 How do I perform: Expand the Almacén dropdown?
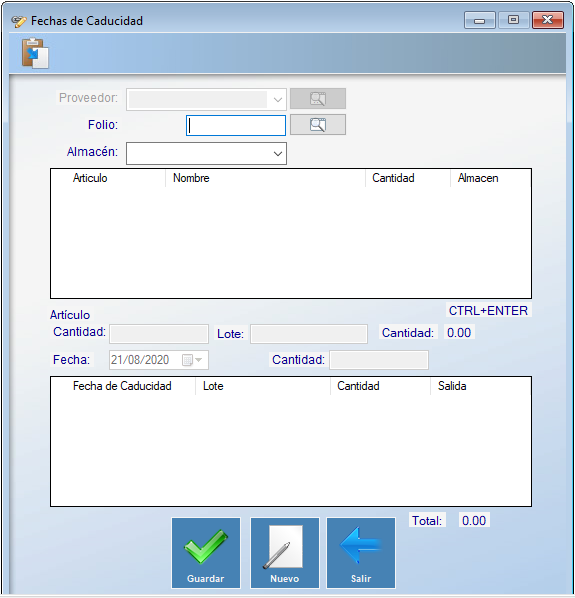tap(278, 154)
